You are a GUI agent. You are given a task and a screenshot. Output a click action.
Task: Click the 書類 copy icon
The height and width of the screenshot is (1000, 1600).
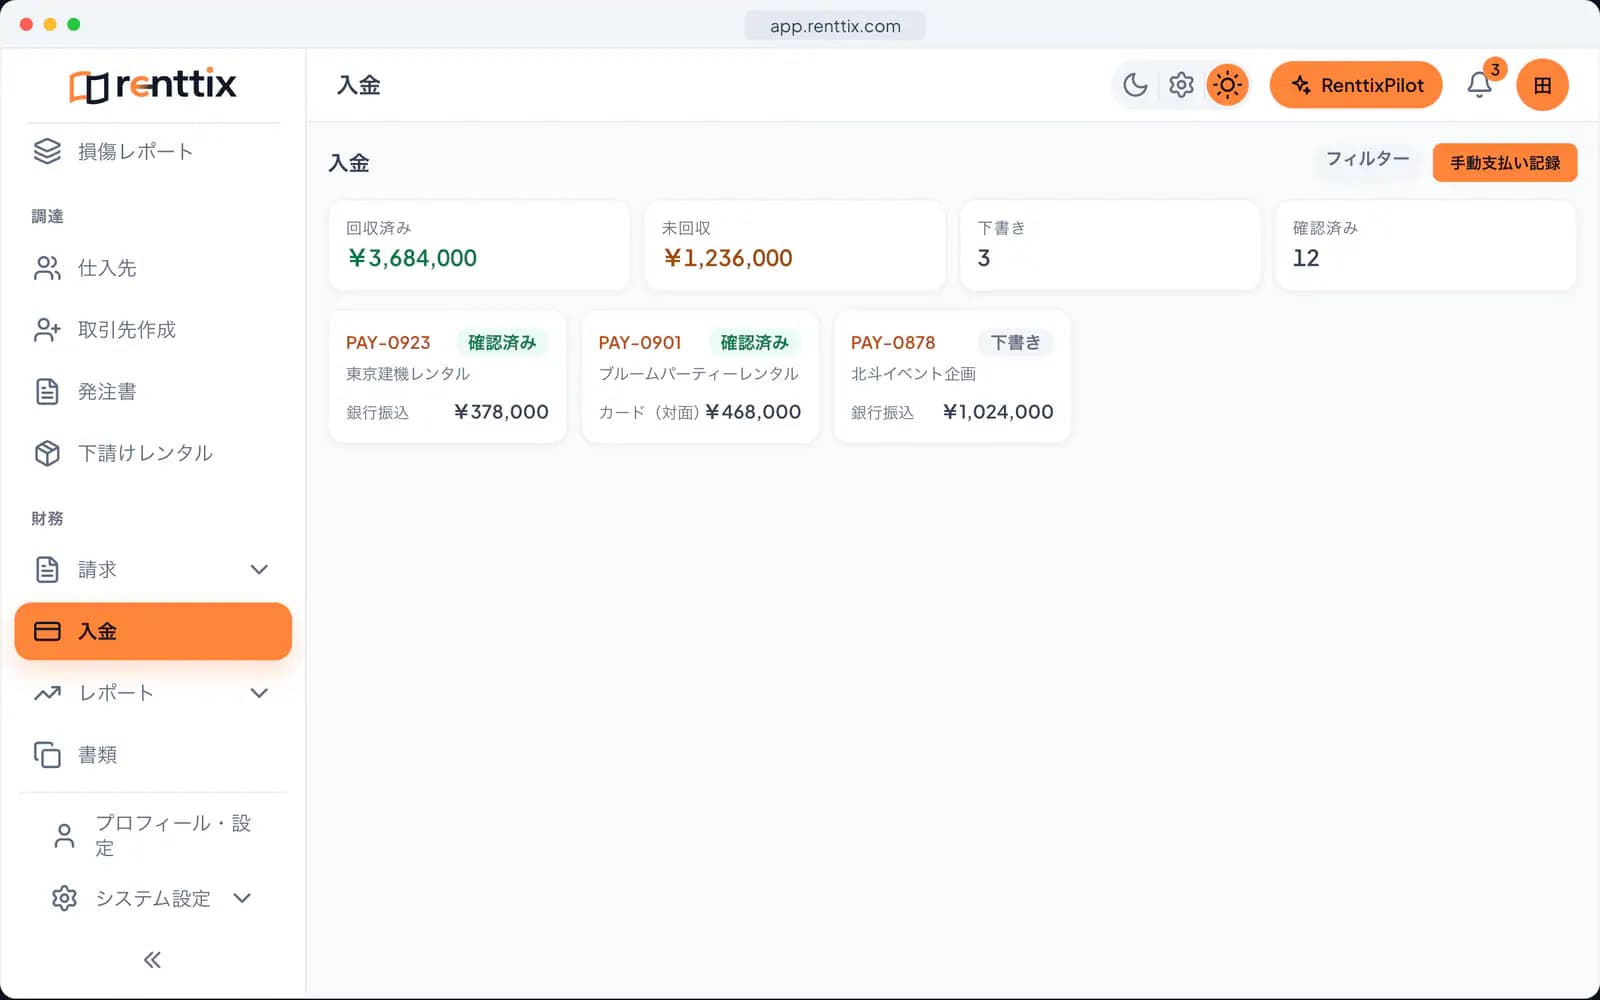point(47,754)
